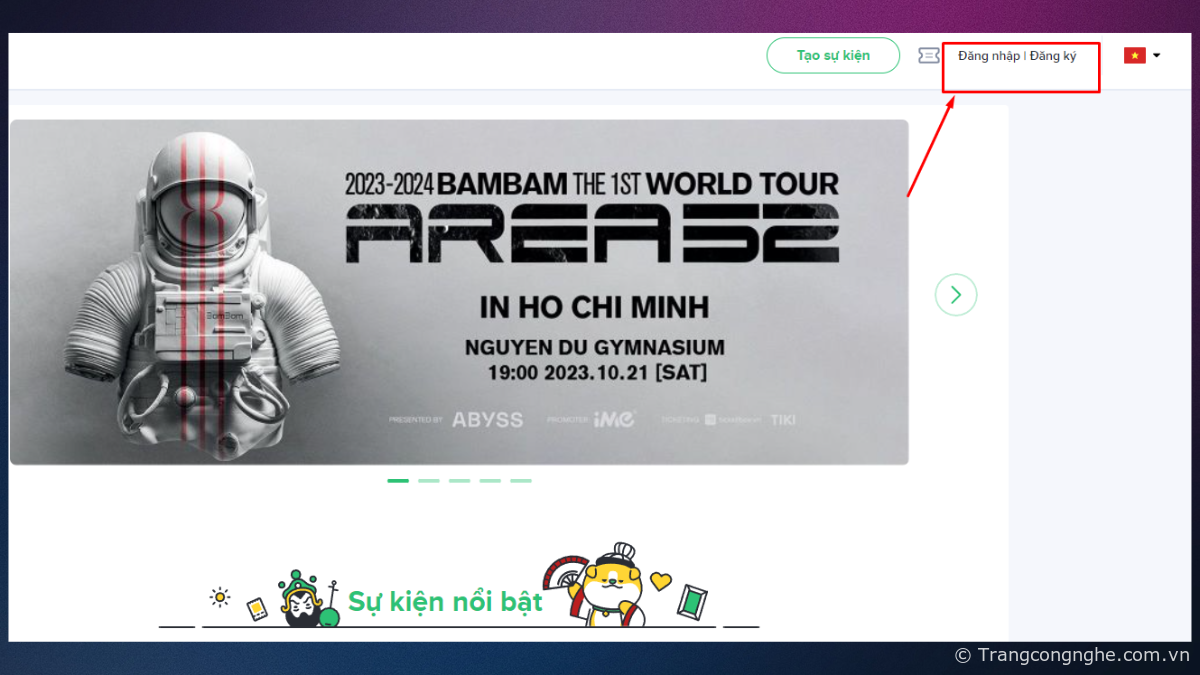1200x675 pixels.
Task: Click the Tạo sự kiện button
Action: pyautogui.click(x=833, y=55)
